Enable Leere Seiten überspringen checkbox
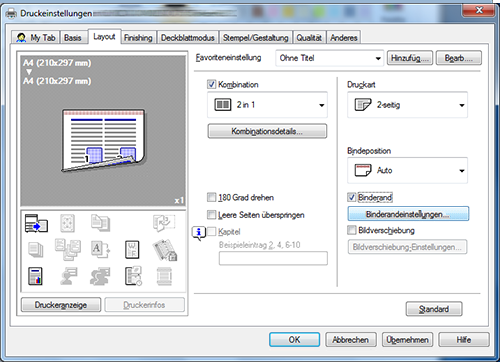The height and width of the screenshot is (362, 500). 212,215
